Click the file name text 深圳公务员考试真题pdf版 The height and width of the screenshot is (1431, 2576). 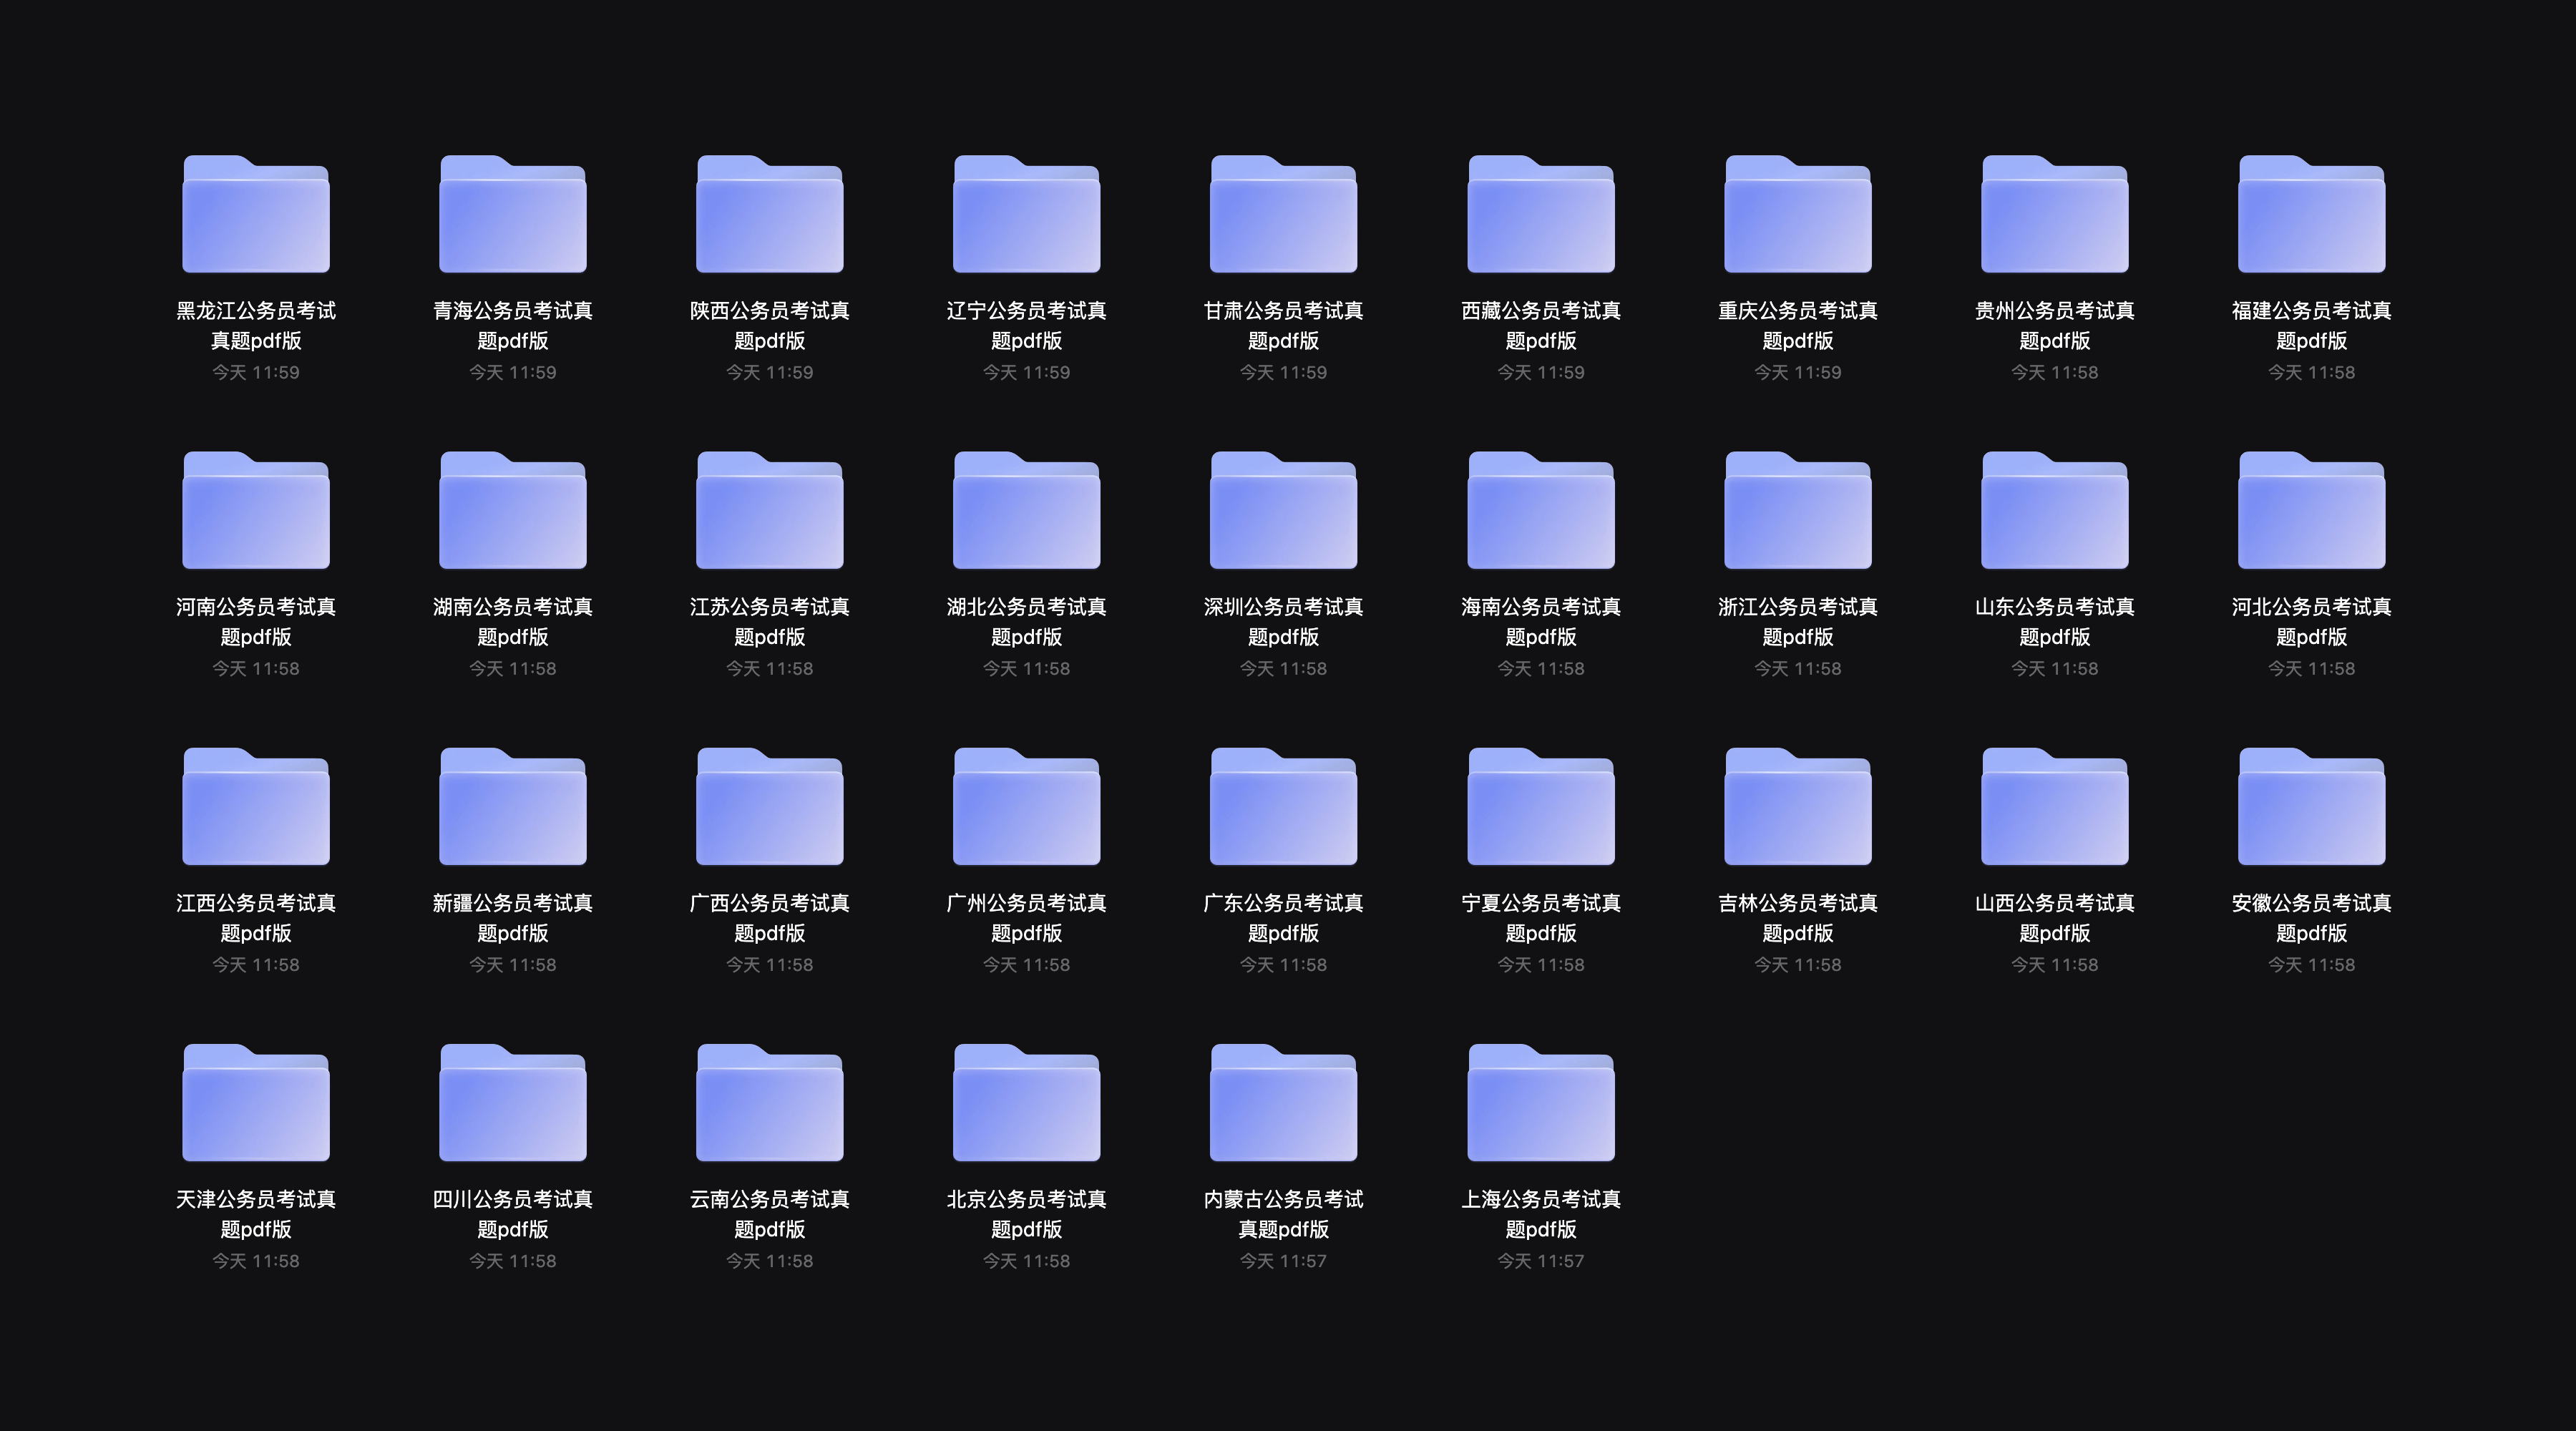click(1284, 621)
